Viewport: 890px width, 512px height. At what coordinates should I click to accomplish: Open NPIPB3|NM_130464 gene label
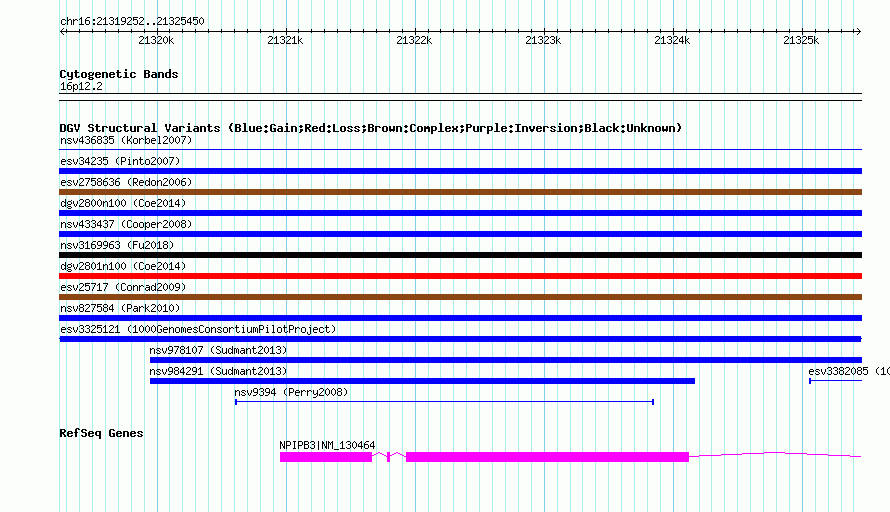tap(327, 446)
